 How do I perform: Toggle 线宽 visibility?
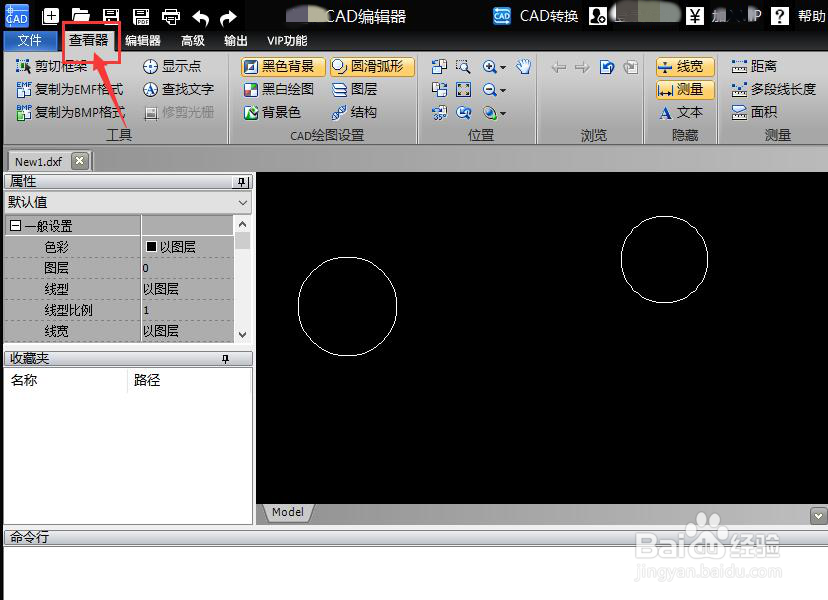685,67
